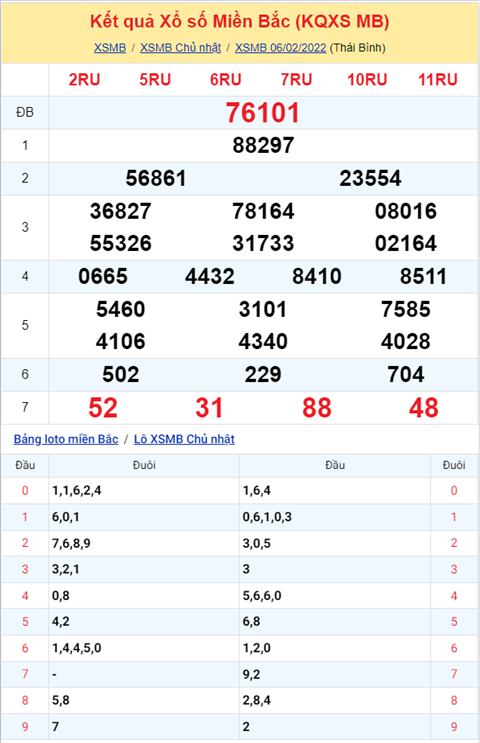480x743 pixels.
Task: Open the XSMB 06/02/2022 link
Action: point(281,48)
